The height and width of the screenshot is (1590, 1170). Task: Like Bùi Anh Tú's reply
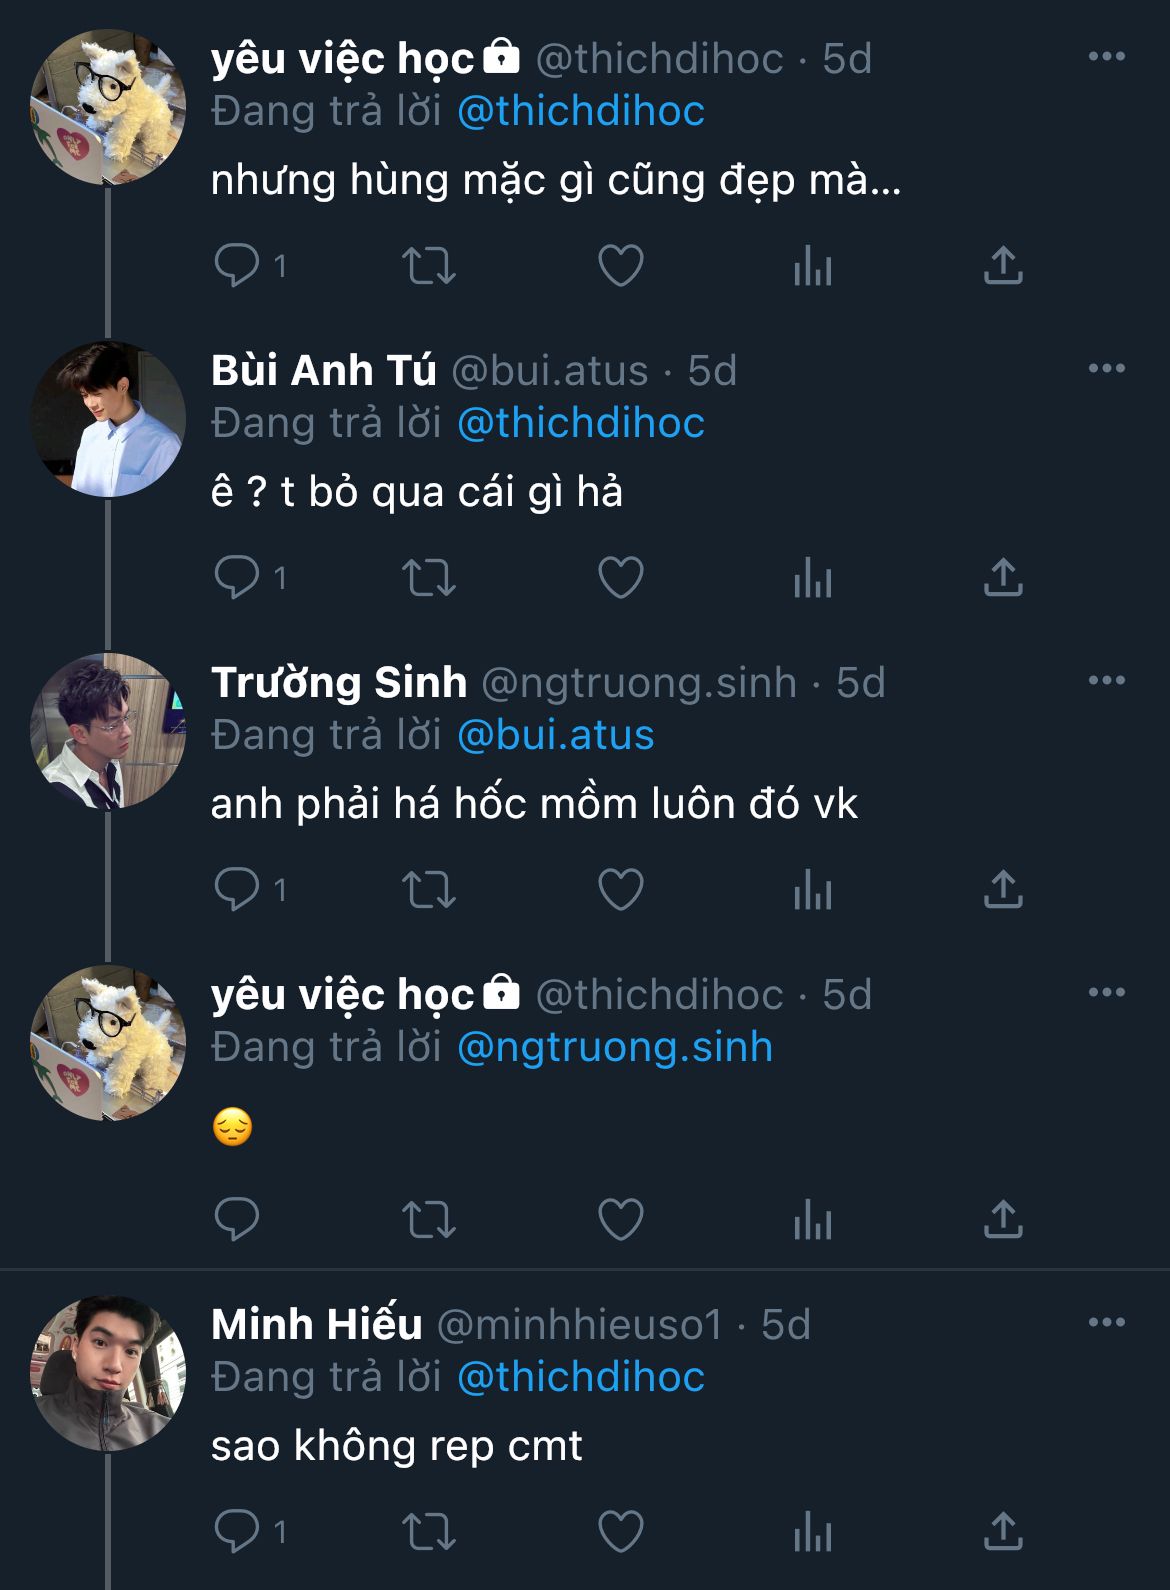(620, 578)
